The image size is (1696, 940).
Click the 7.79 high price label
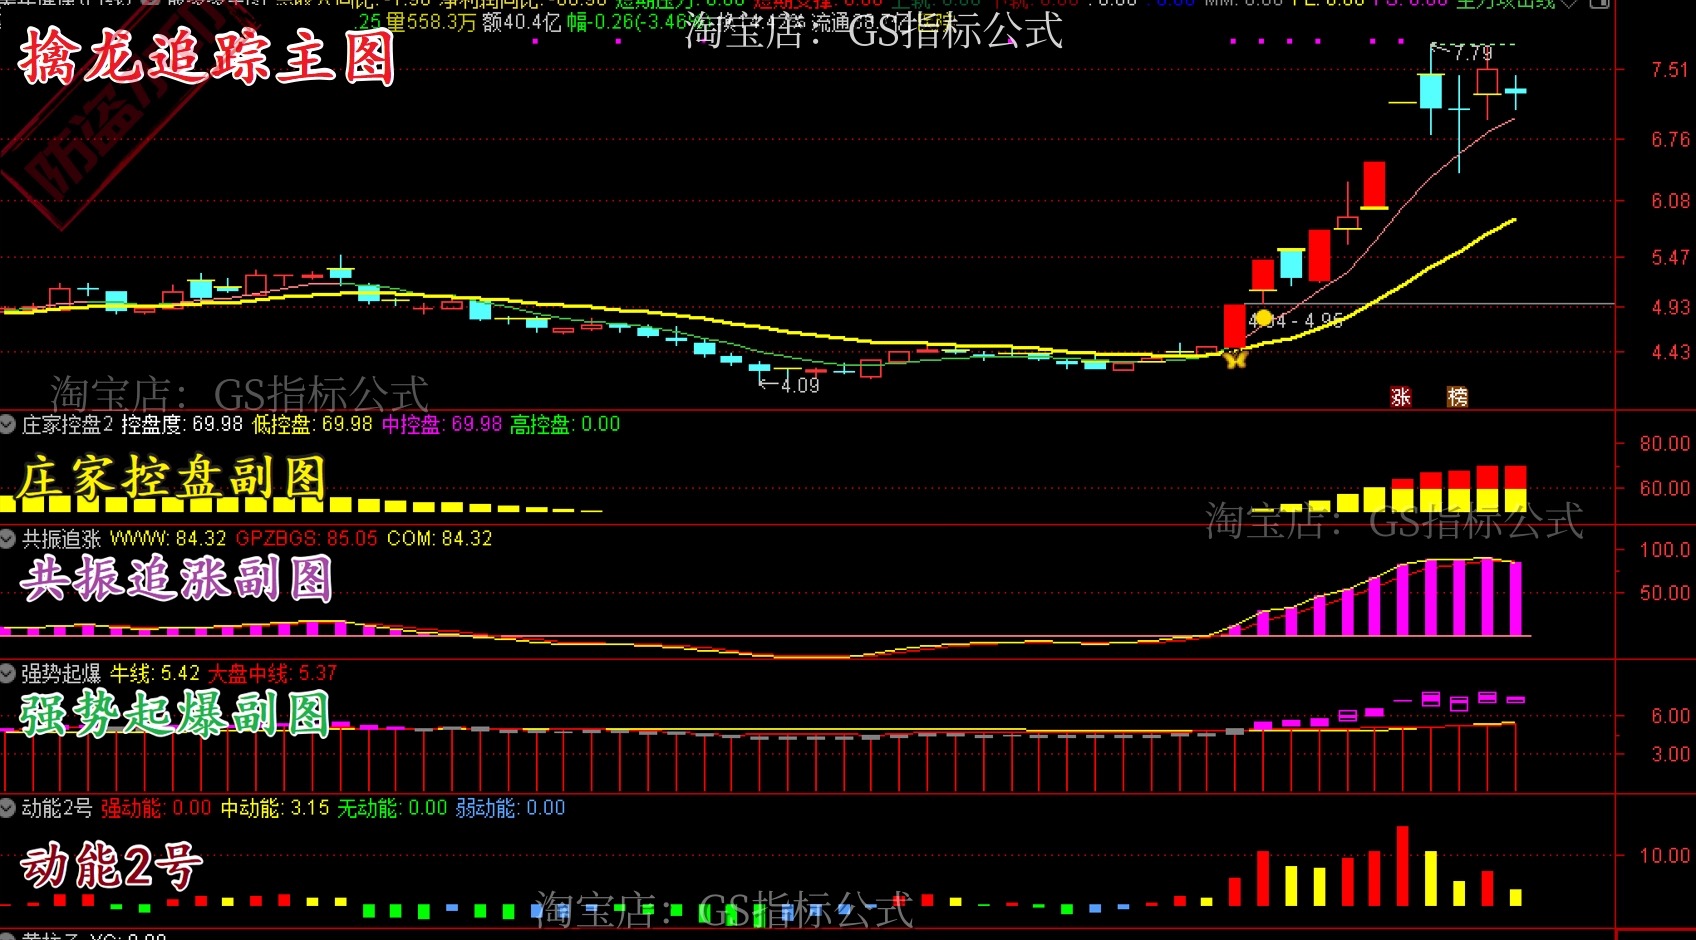(1472, 52)
